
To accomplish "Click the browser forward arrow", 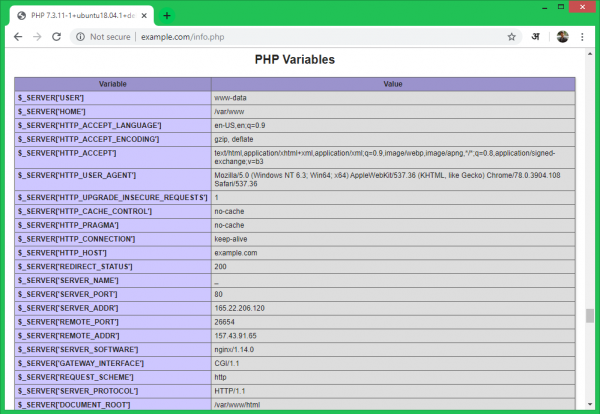I will 38,36.
